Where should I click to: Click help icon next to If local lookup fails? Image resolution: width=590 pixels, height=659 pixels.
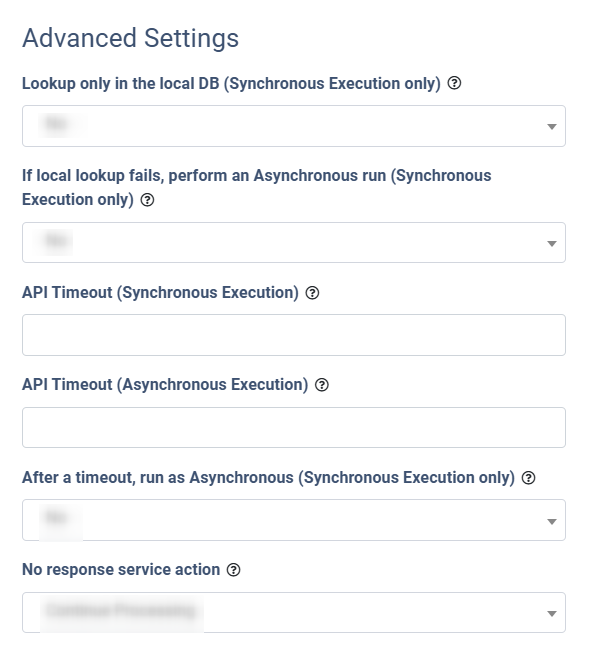[147, 200]
